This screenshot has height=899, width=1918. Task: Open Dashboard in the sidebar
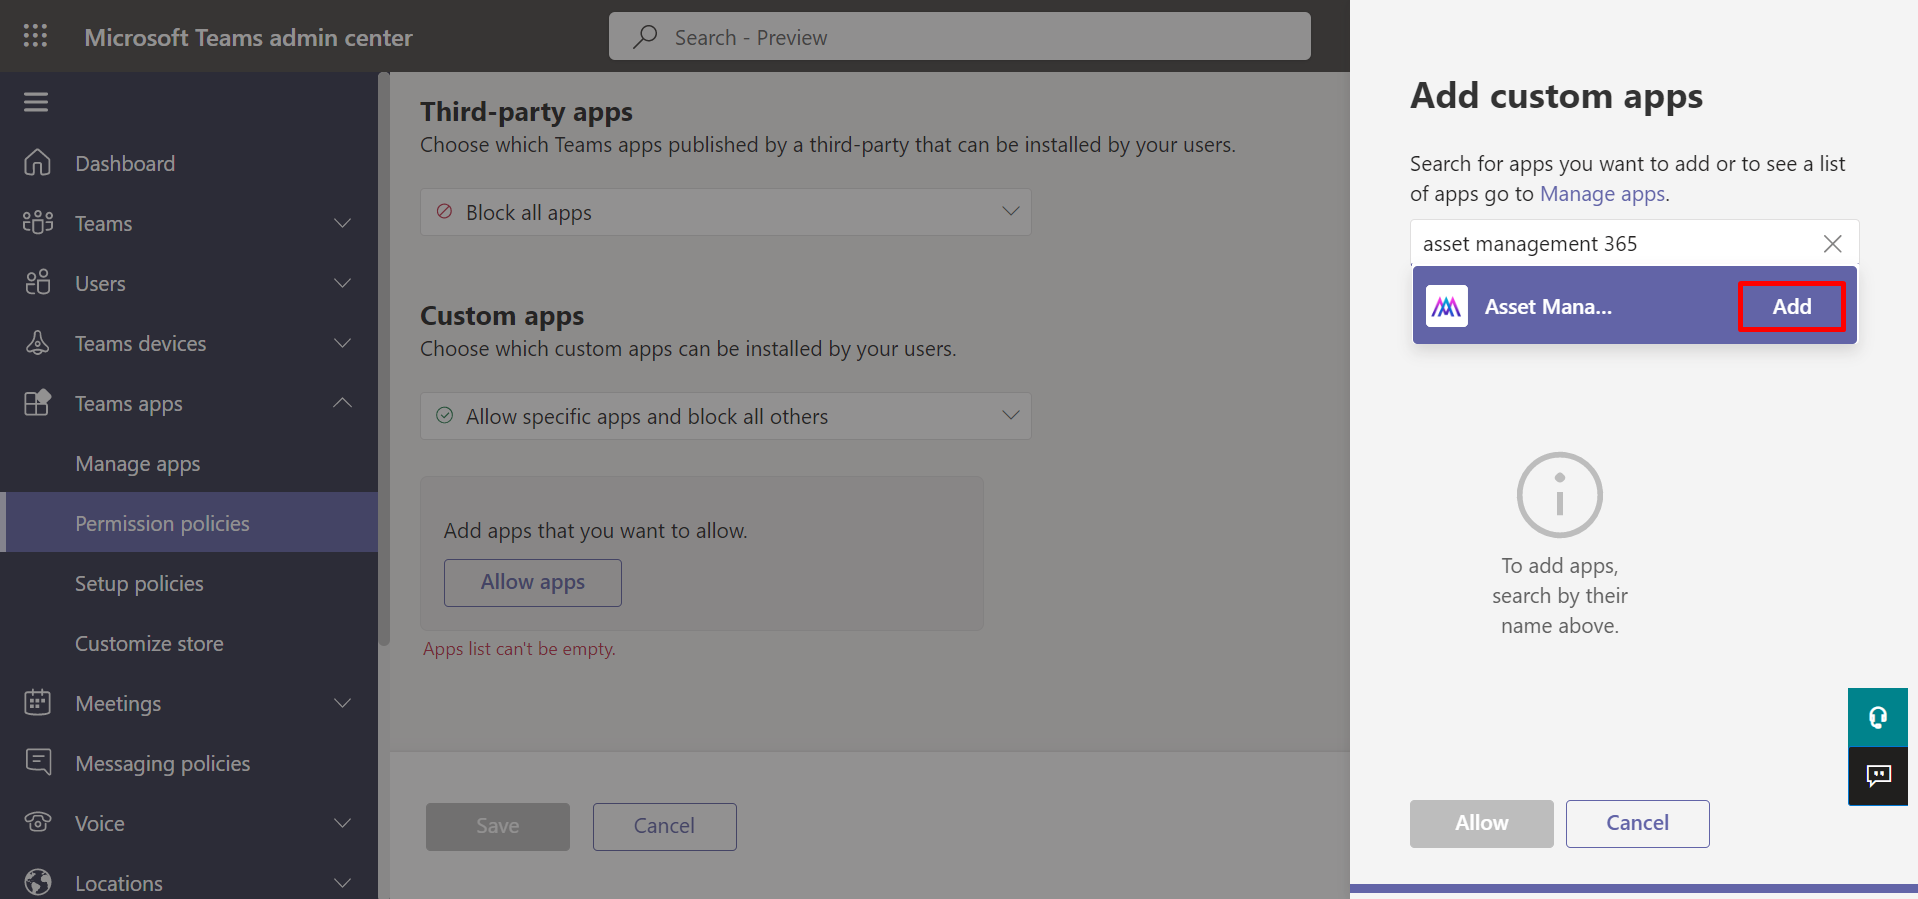pos(125,163)
